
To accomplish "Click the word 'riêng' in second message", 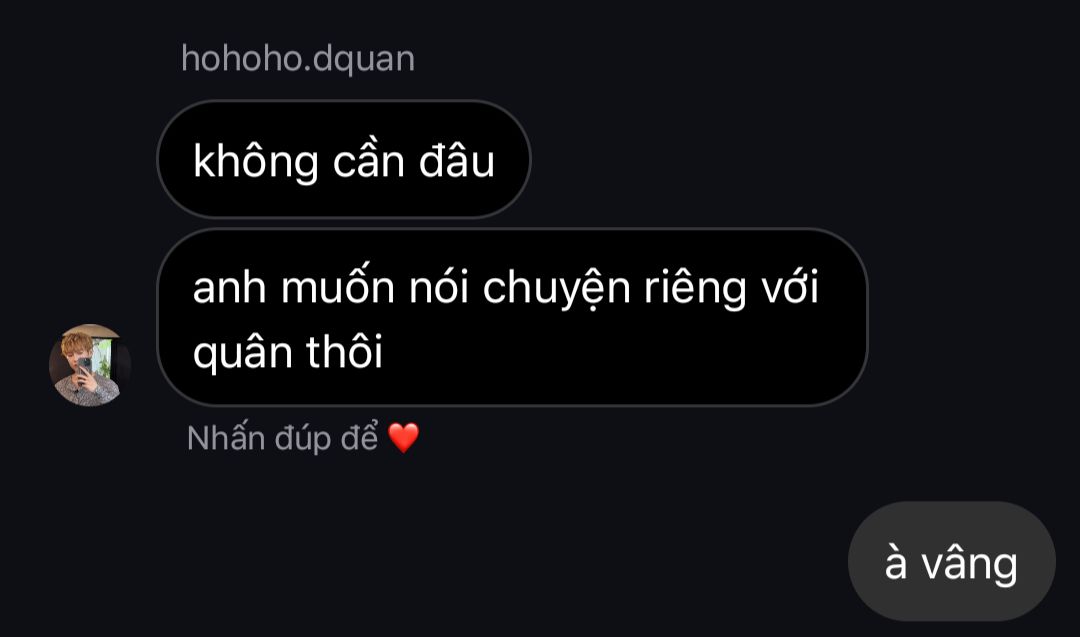I will click(x=695, y=289).
